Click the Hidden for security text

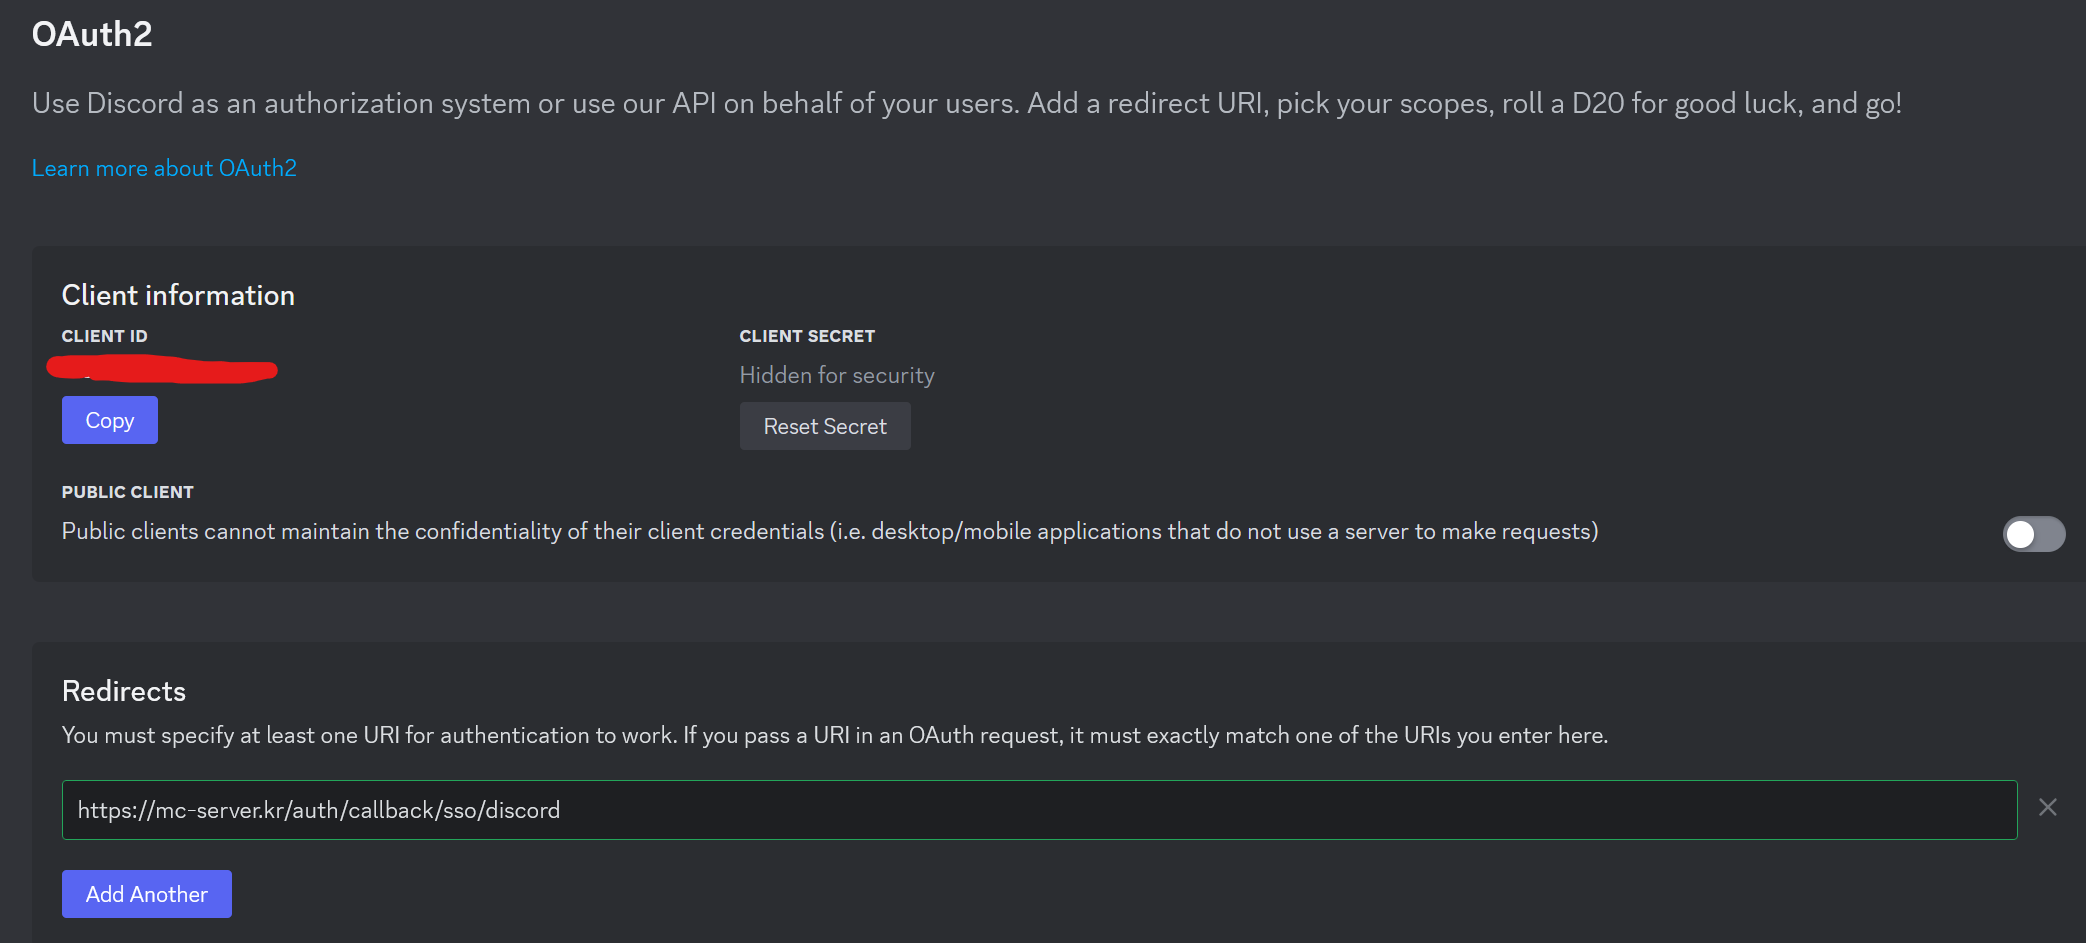(x=836, y=374)
